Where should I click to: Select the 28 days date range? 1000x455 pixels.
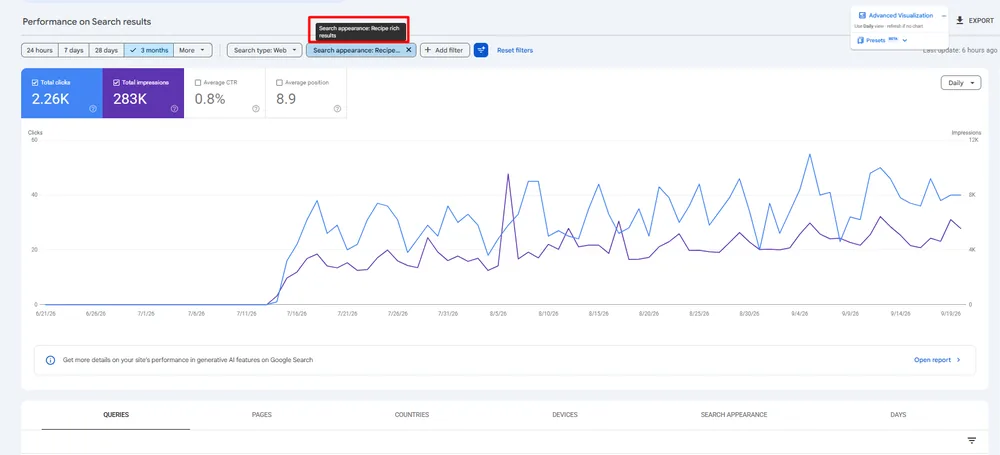click(107, 50)
